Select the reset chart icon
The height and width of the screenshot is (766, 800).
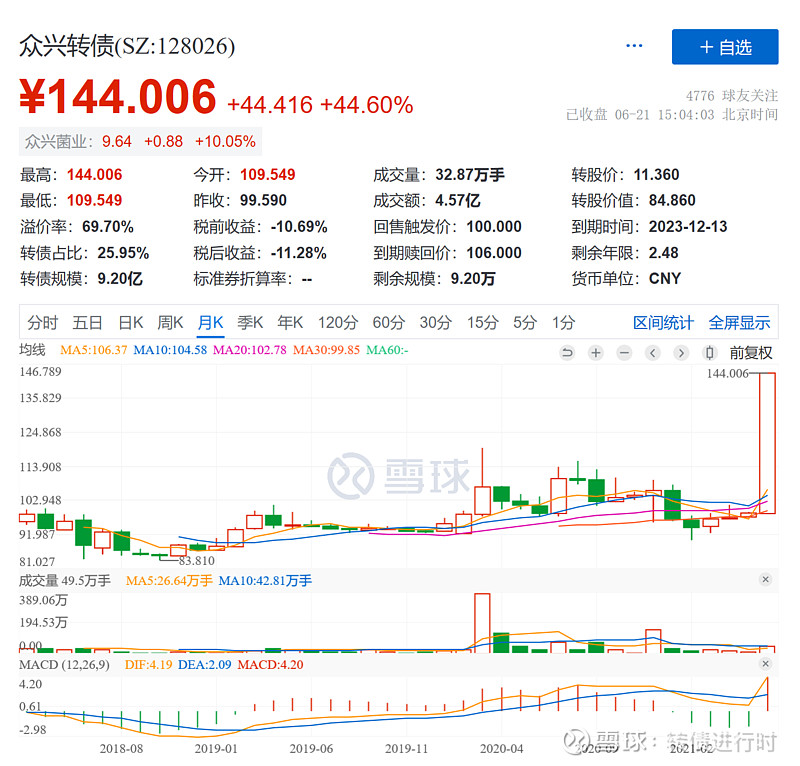pos(568,353)
